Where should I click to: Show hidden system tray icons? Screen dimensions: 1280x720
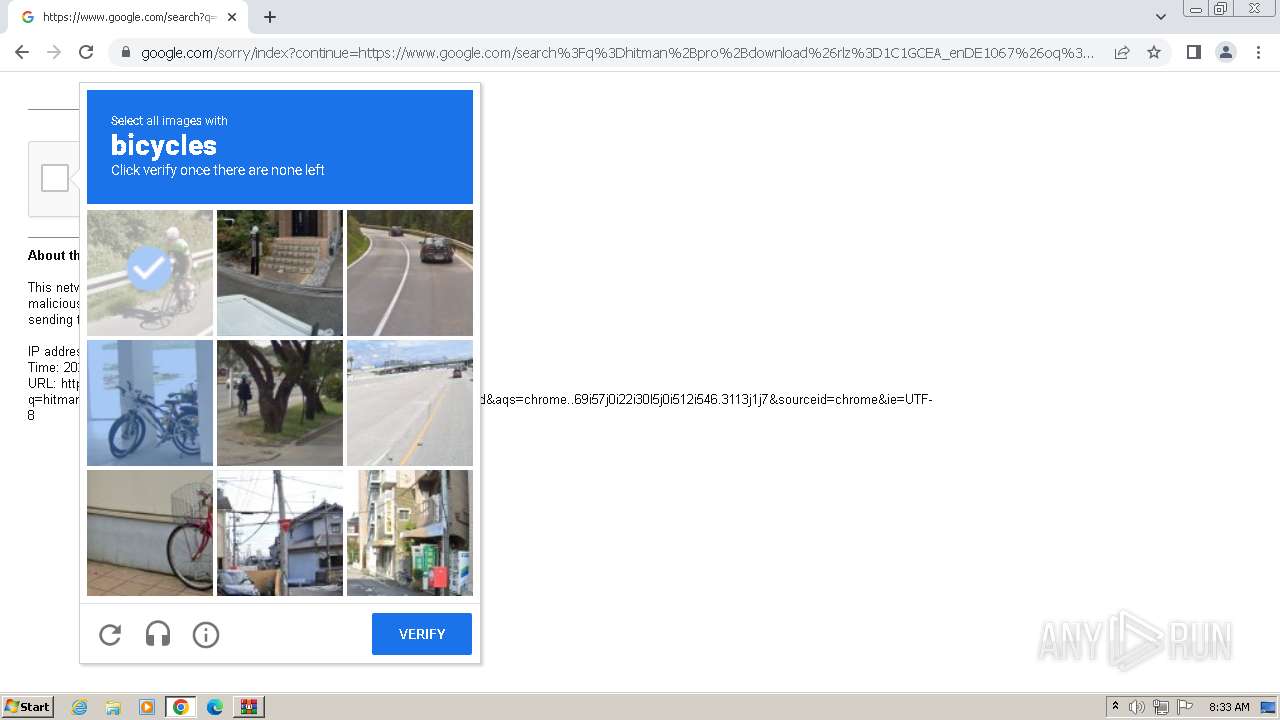pos(1115,707)
